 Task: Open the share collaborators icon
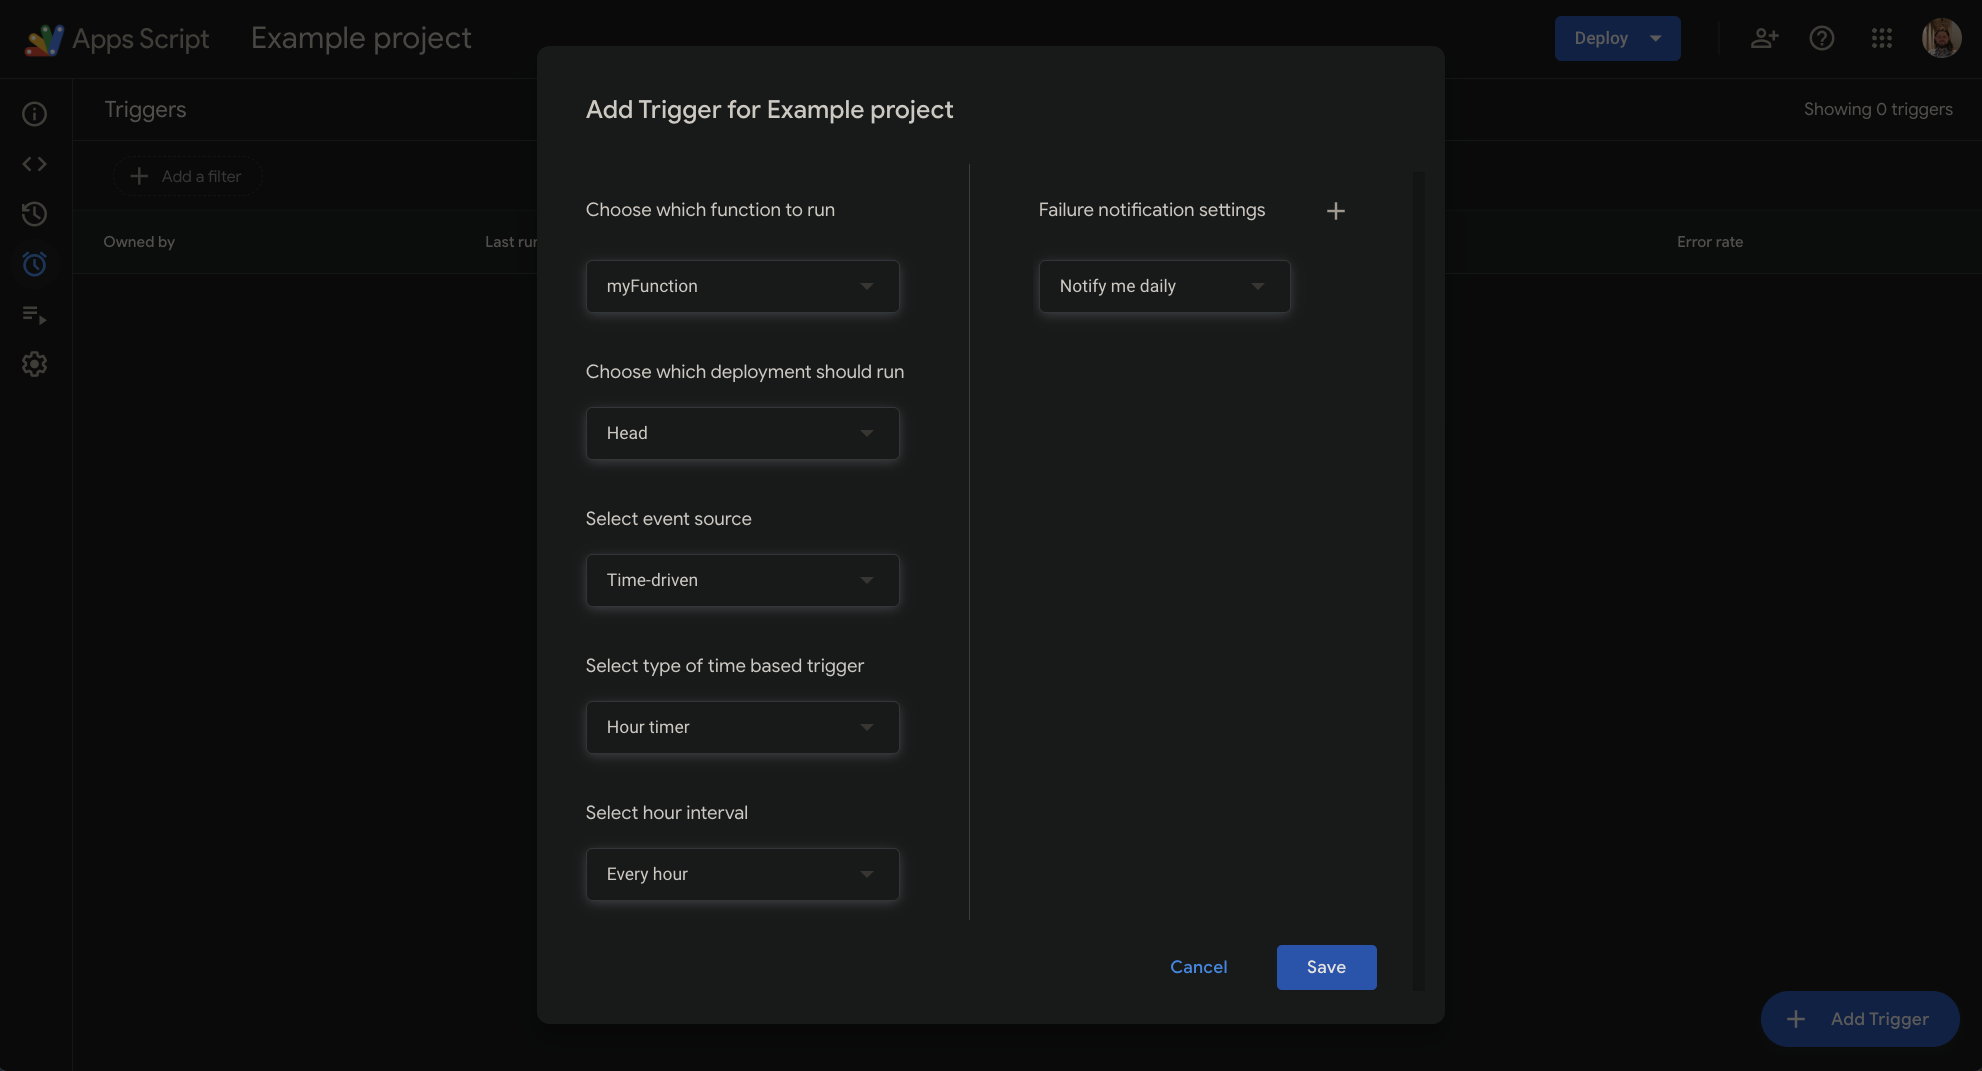point(1764,38)
